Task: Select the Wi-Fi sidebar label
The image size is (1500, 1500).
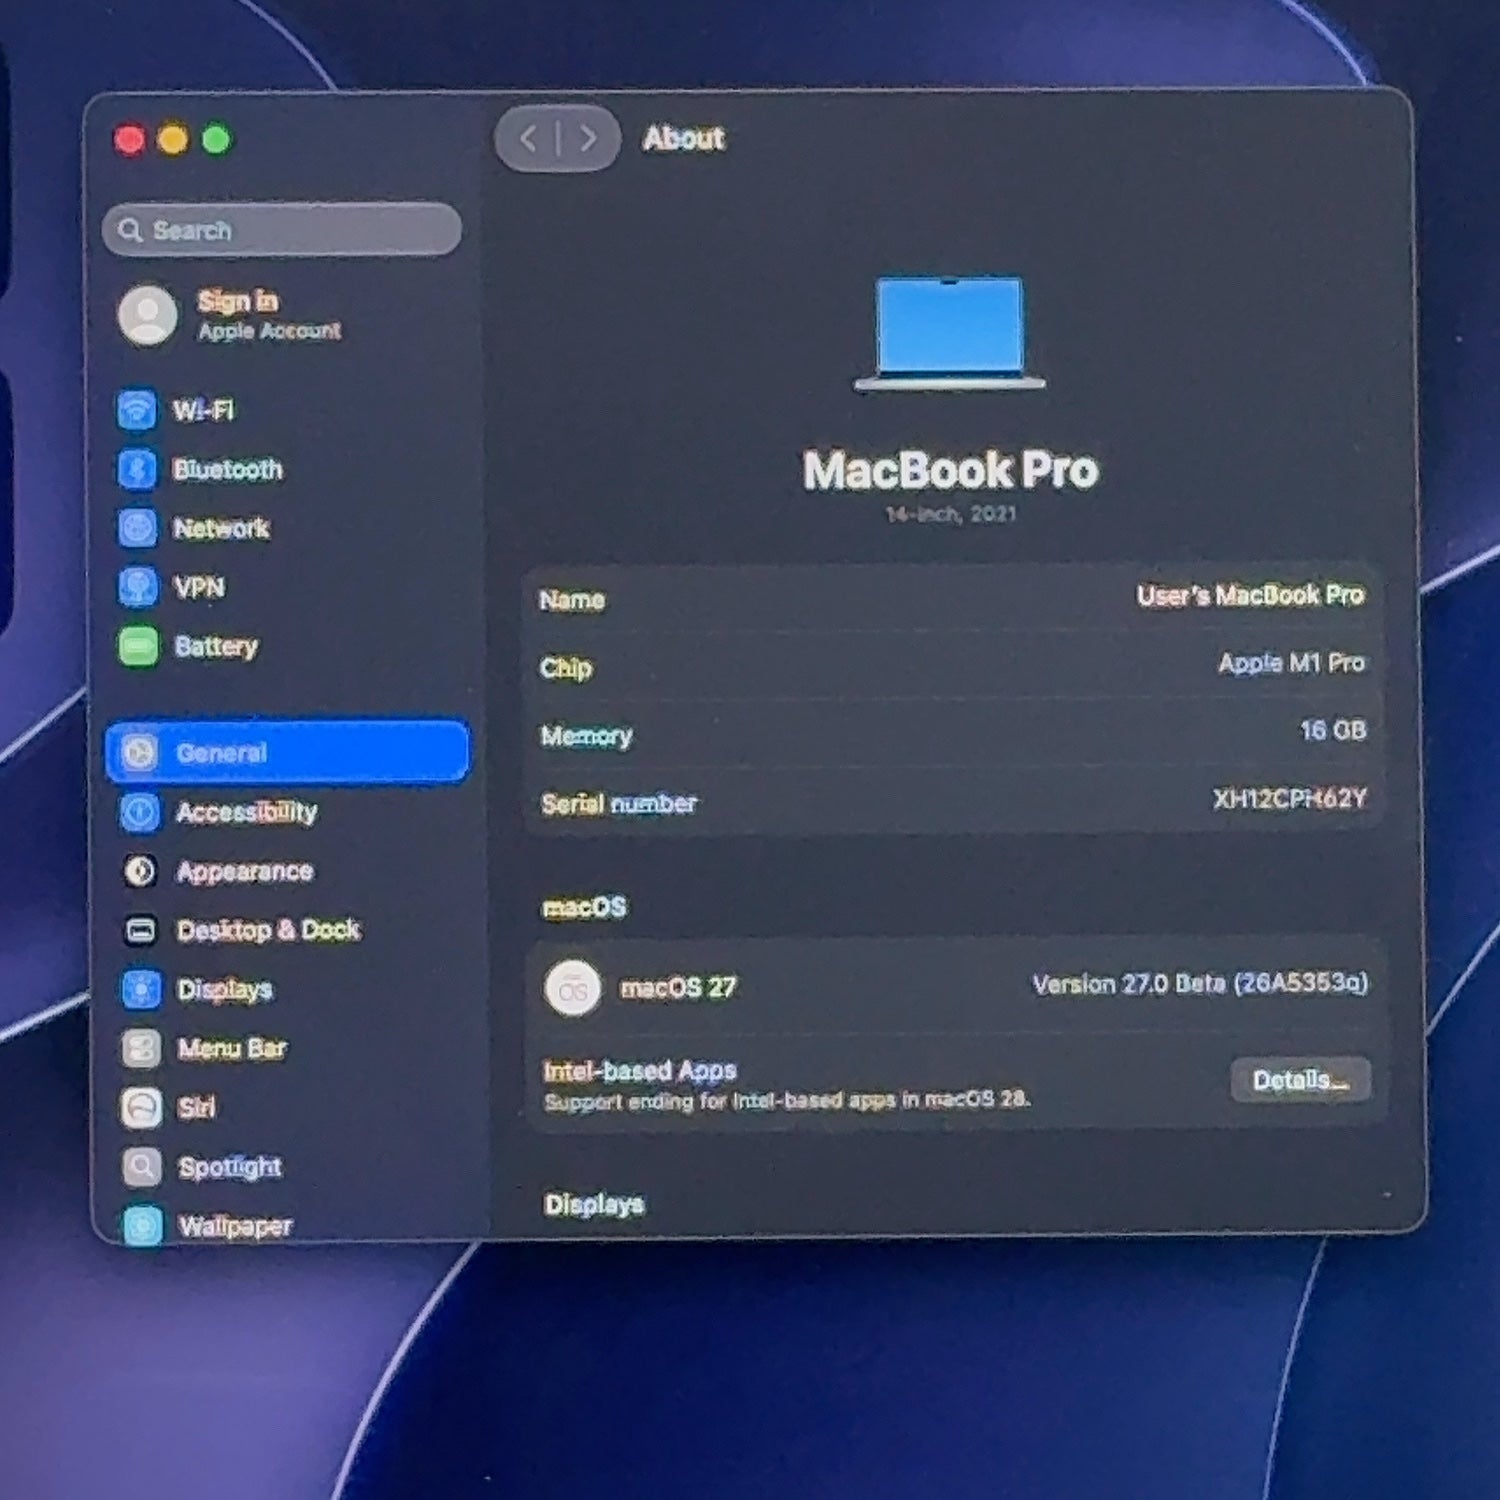Action: (x=203, y=410)
